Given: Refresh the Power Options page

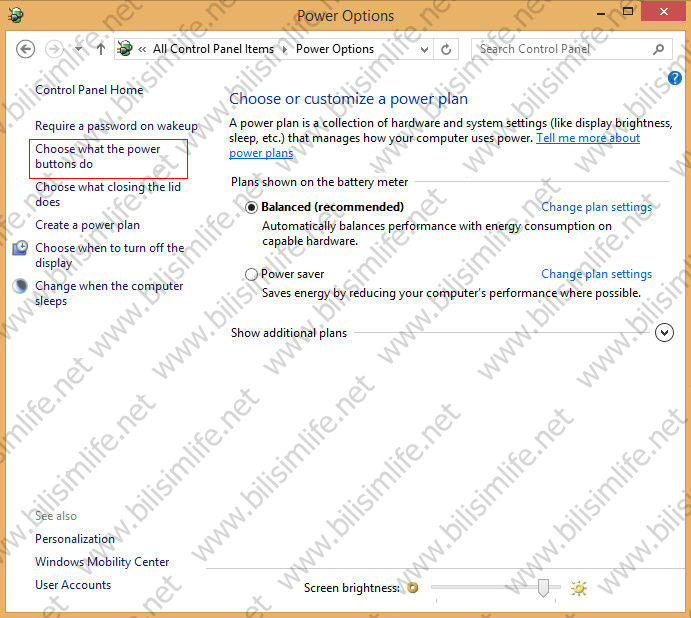Looking at the screenshot, I should click(x=446, y=49).
